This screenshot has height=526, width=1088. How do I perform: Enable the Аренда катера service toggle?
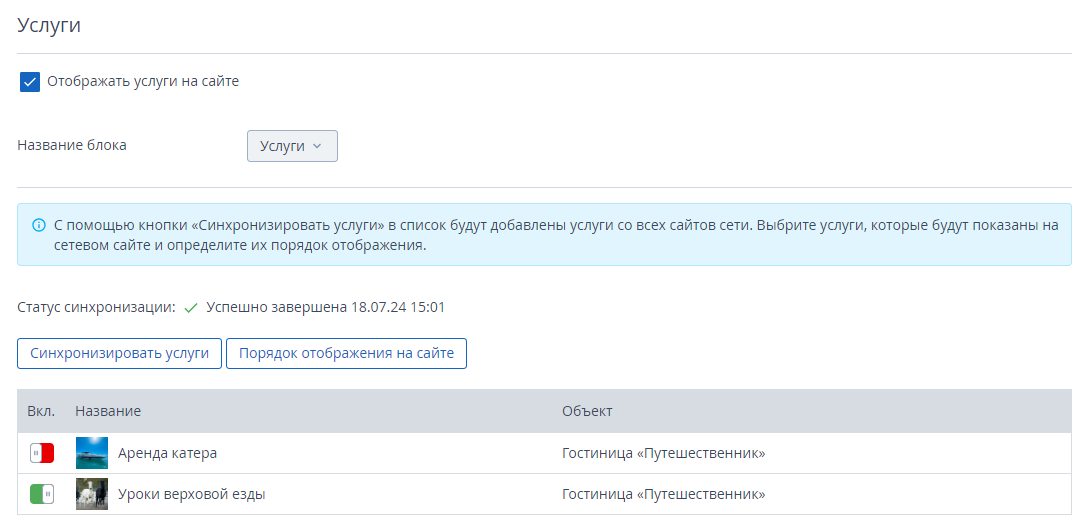[x=42, y=453]
